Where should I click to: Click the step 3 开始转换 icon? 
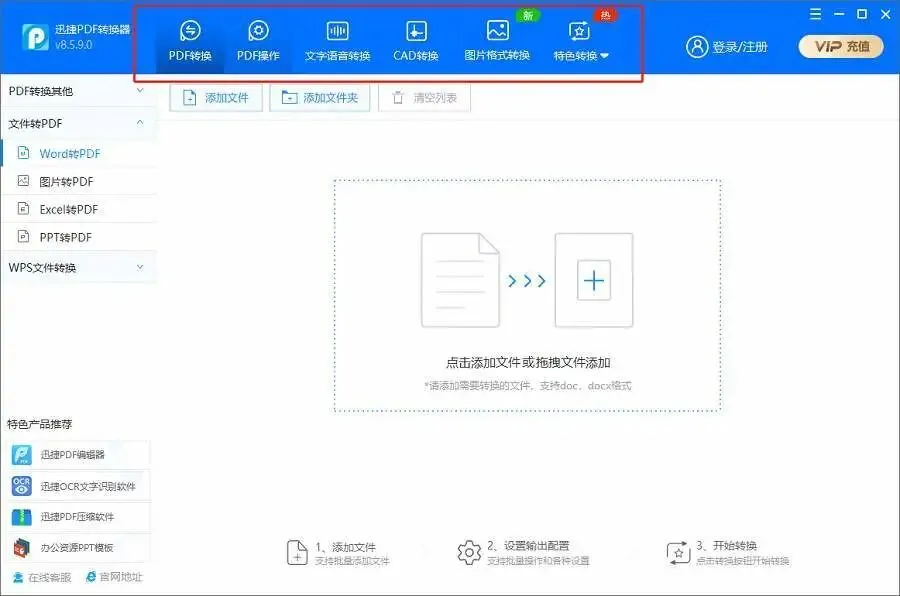[x=678, y=553]
